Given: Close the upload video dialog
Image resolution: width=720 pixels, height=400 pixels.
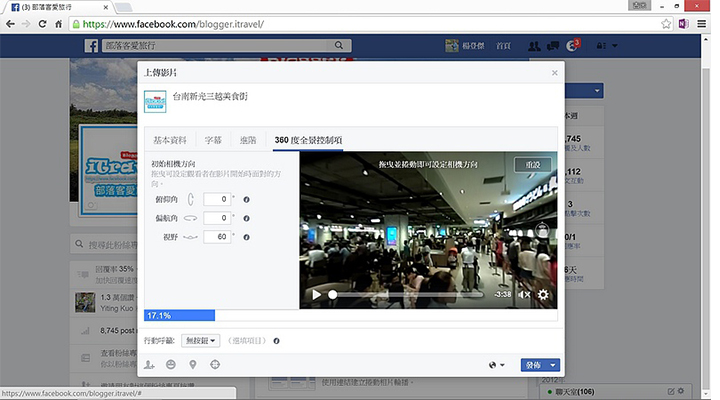Looking at the screenshot, I should point(555,73).
